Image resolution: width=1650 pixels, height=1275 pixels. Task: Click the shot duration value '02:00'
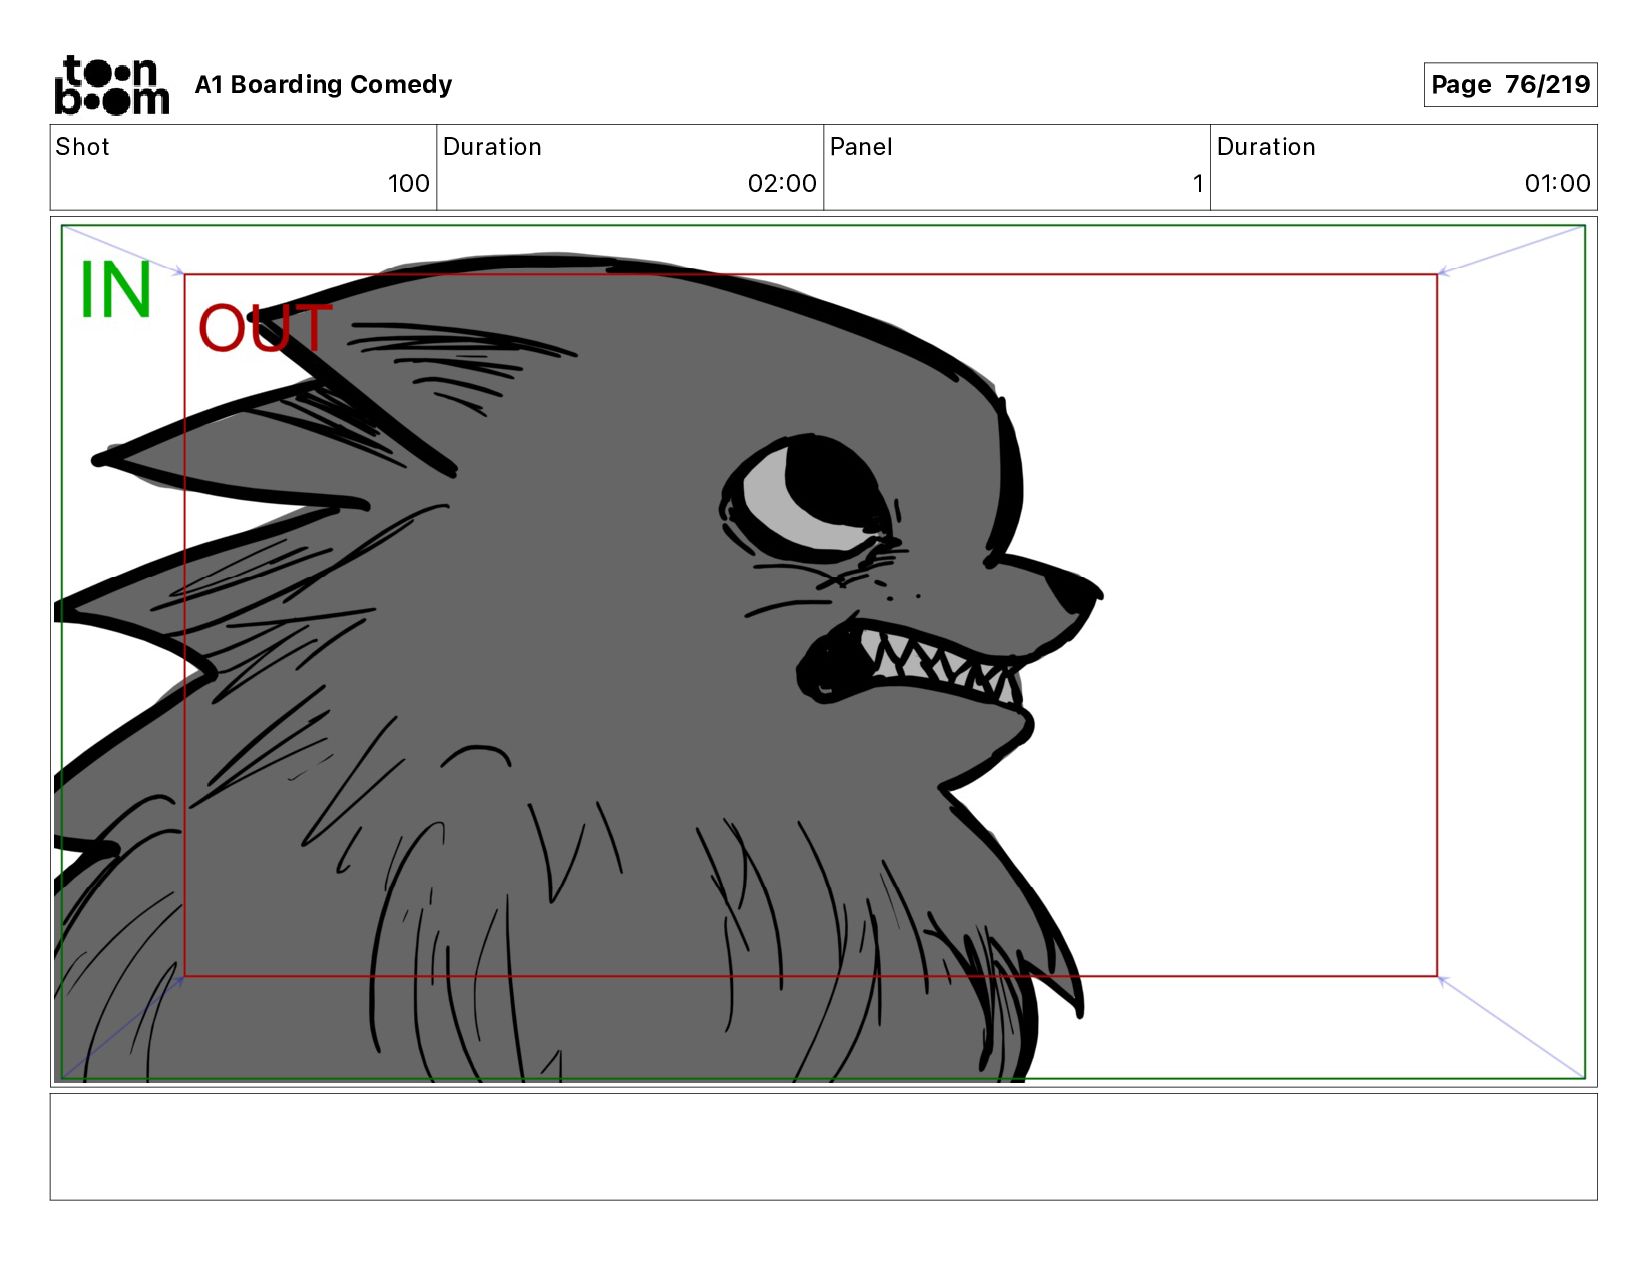[782, 184]
